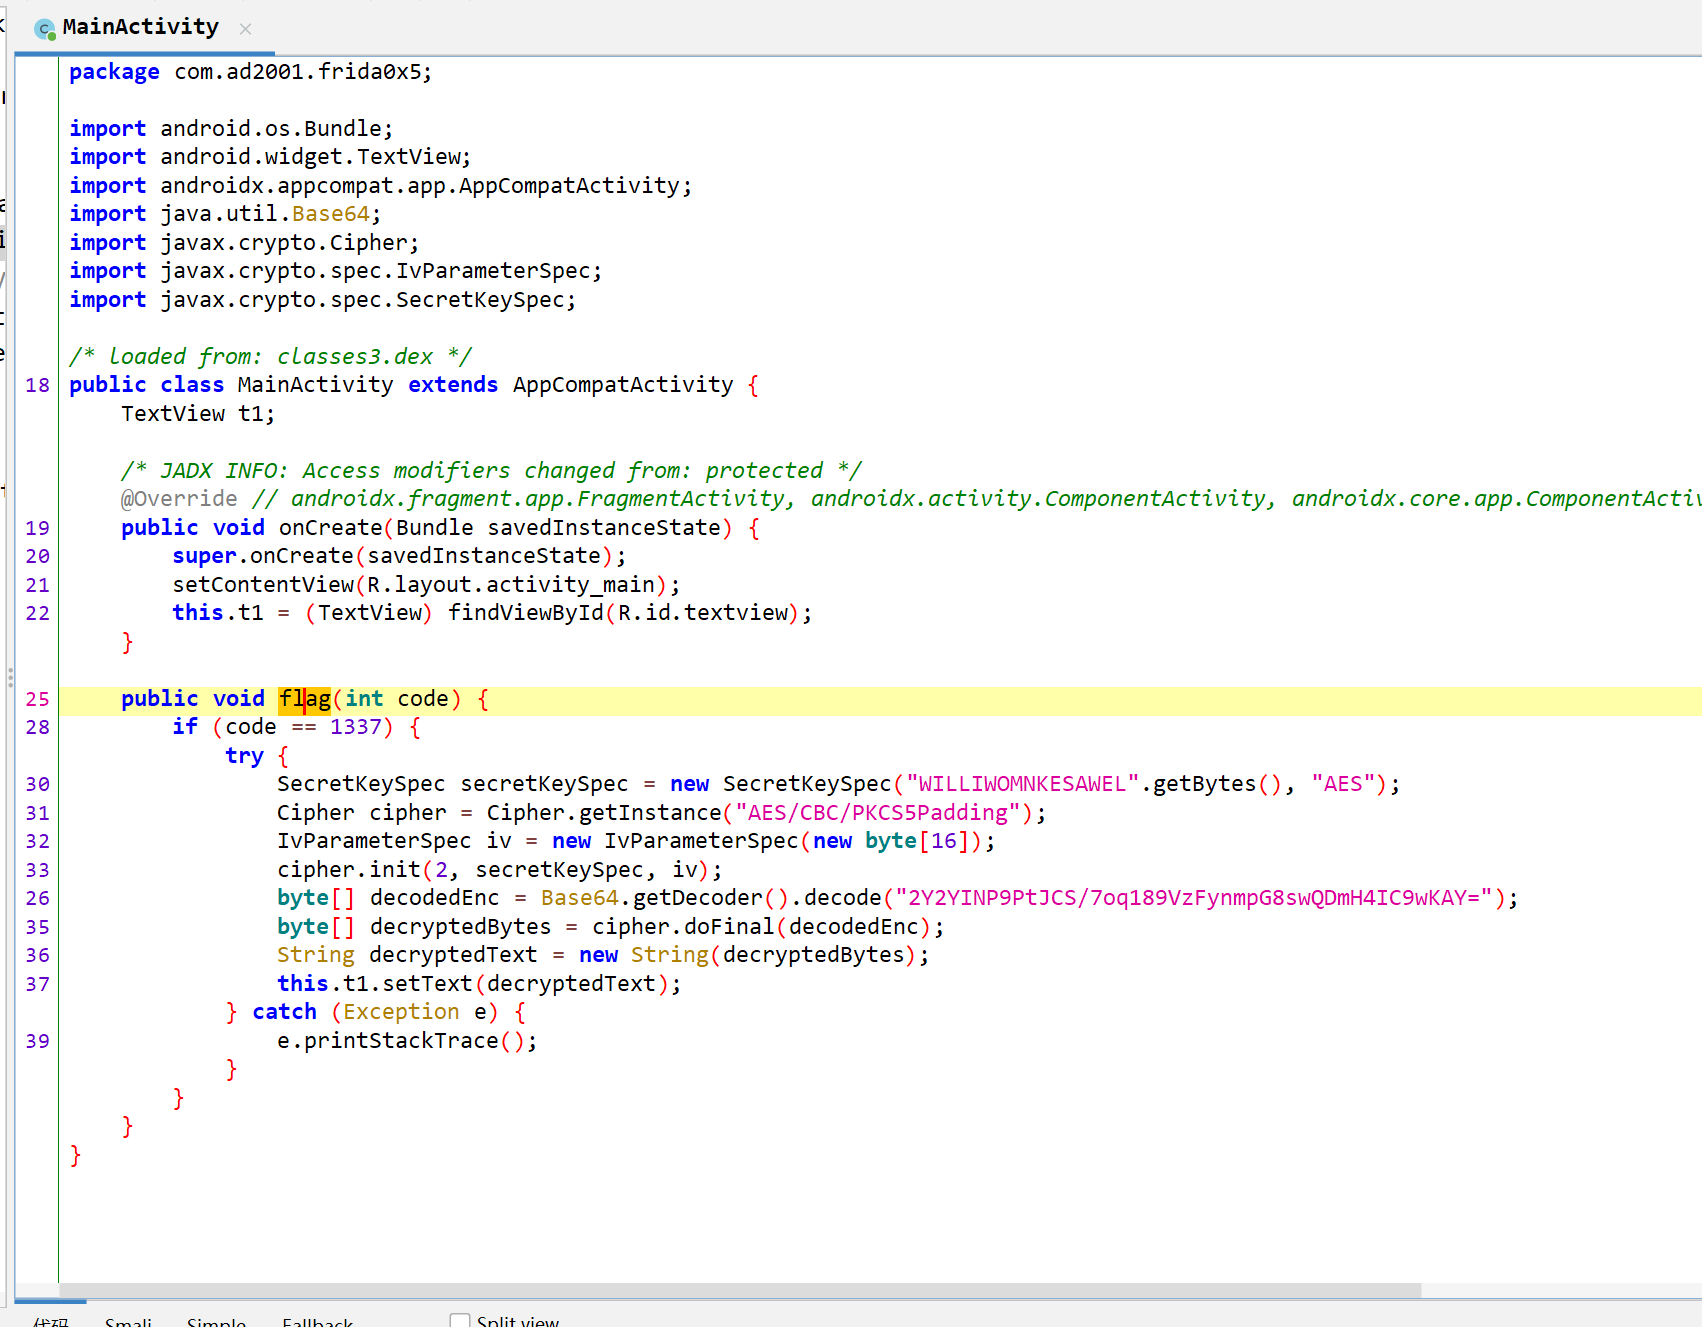The width and height of the screenshot is (1702, 1327).
Task: Click import android.widget.TextView line
Action: click(270, 157)
